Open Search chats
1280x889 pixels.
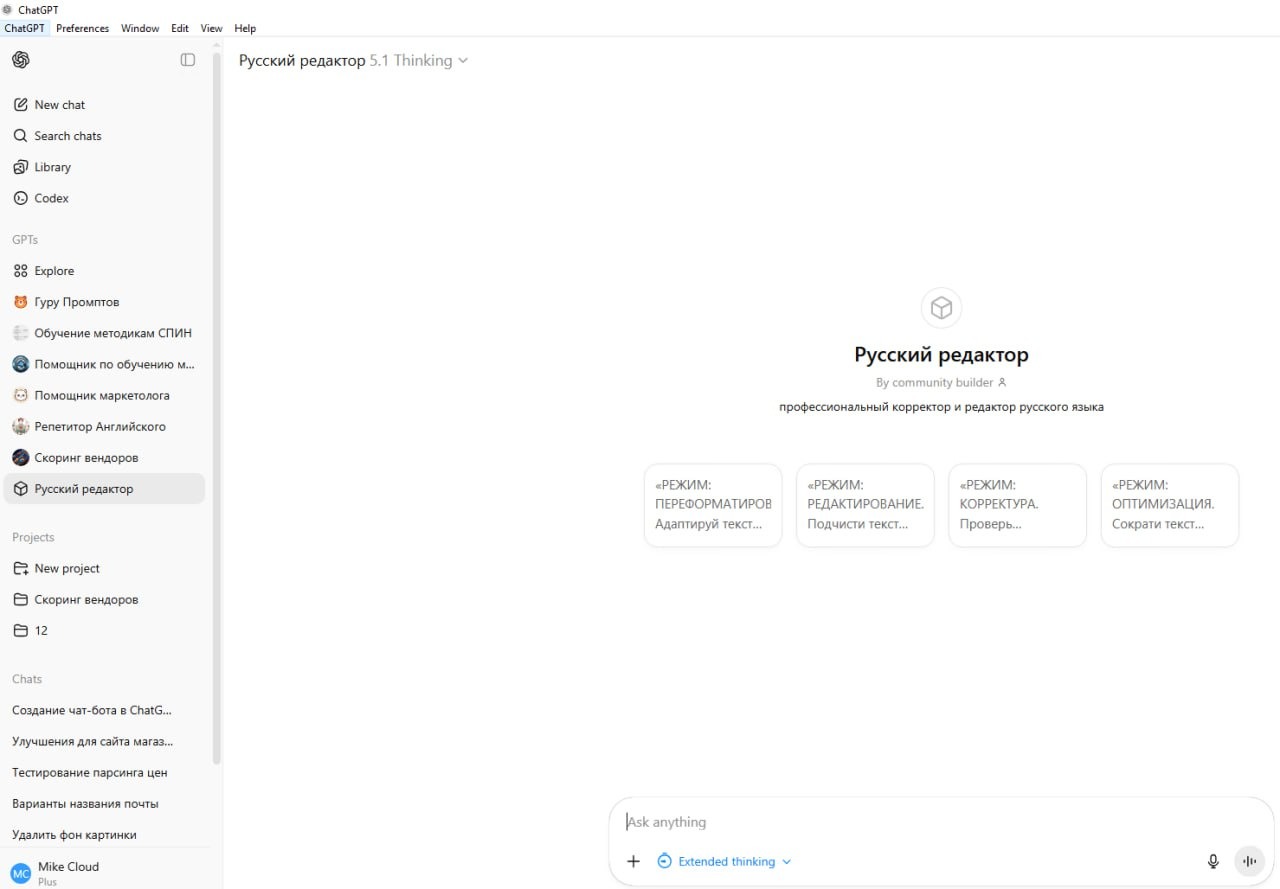[67, 136]
